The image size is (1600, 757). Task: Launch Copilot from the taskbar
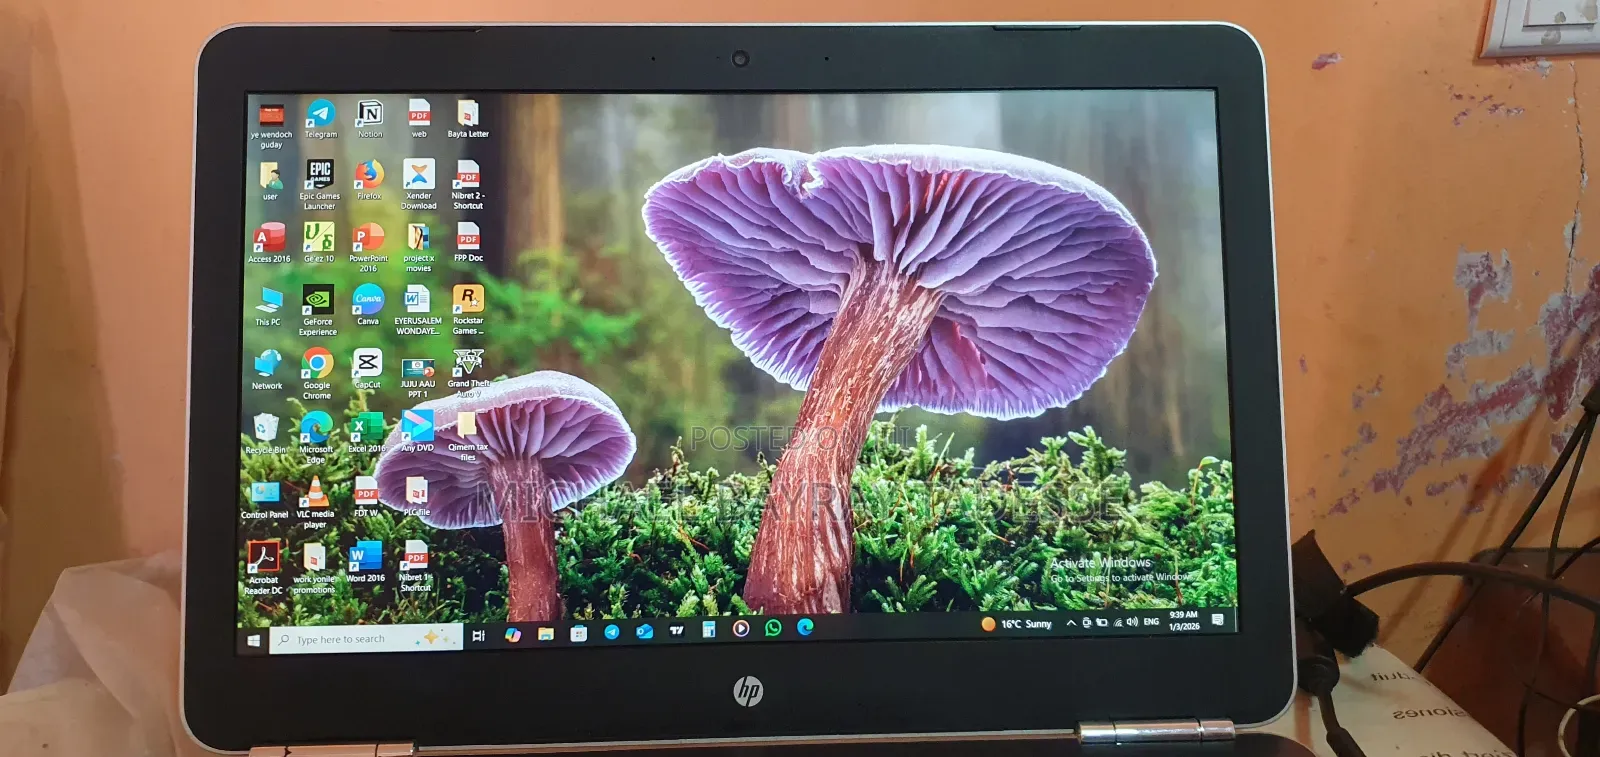pyautogui.click(x=513, y=634)
